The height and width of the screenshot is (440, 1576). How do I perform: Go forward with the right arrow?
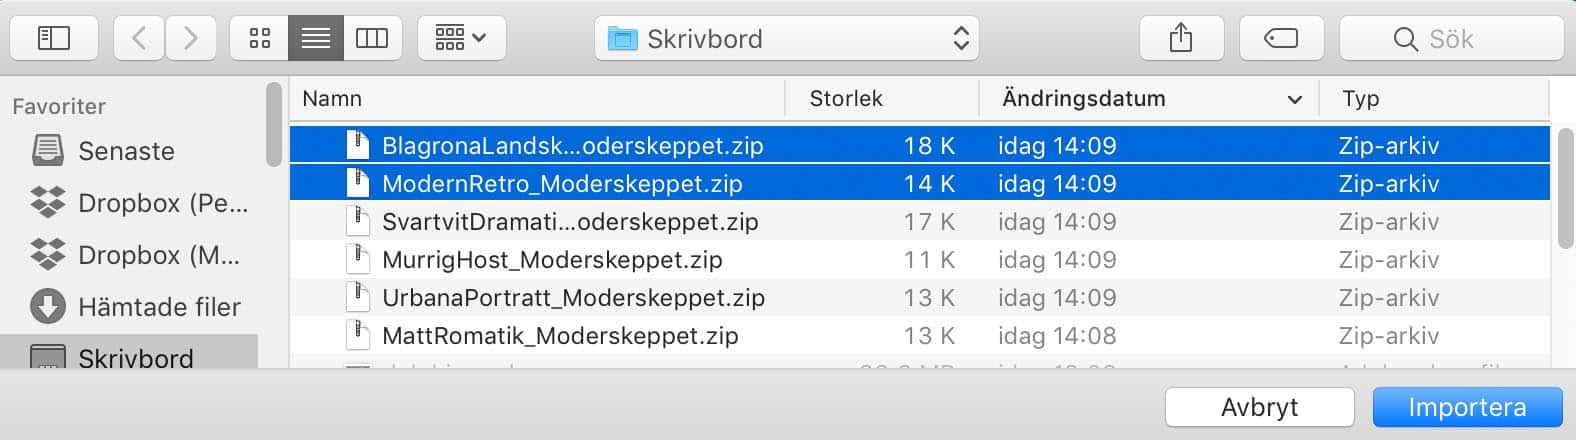tap(190, 39)
